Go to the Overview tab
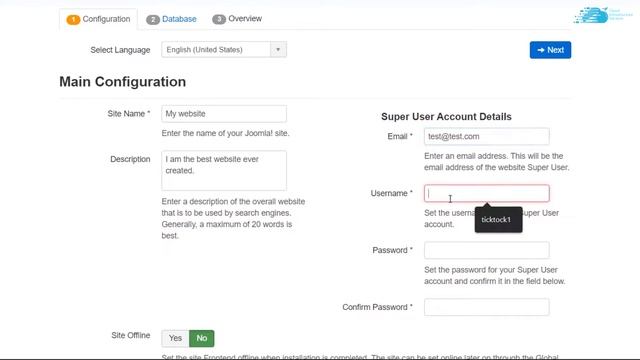The image size is (640, 360). 237,19
